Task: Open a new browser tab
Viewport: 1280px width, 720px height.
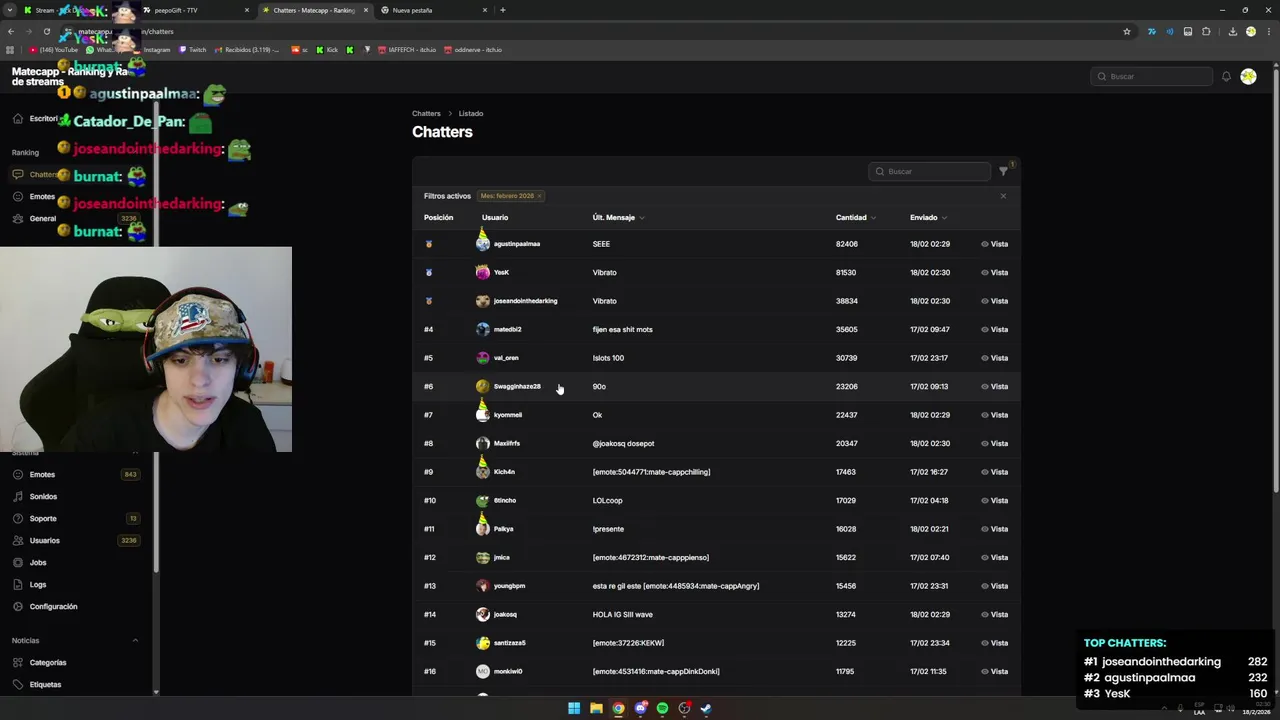Action: 502,10
